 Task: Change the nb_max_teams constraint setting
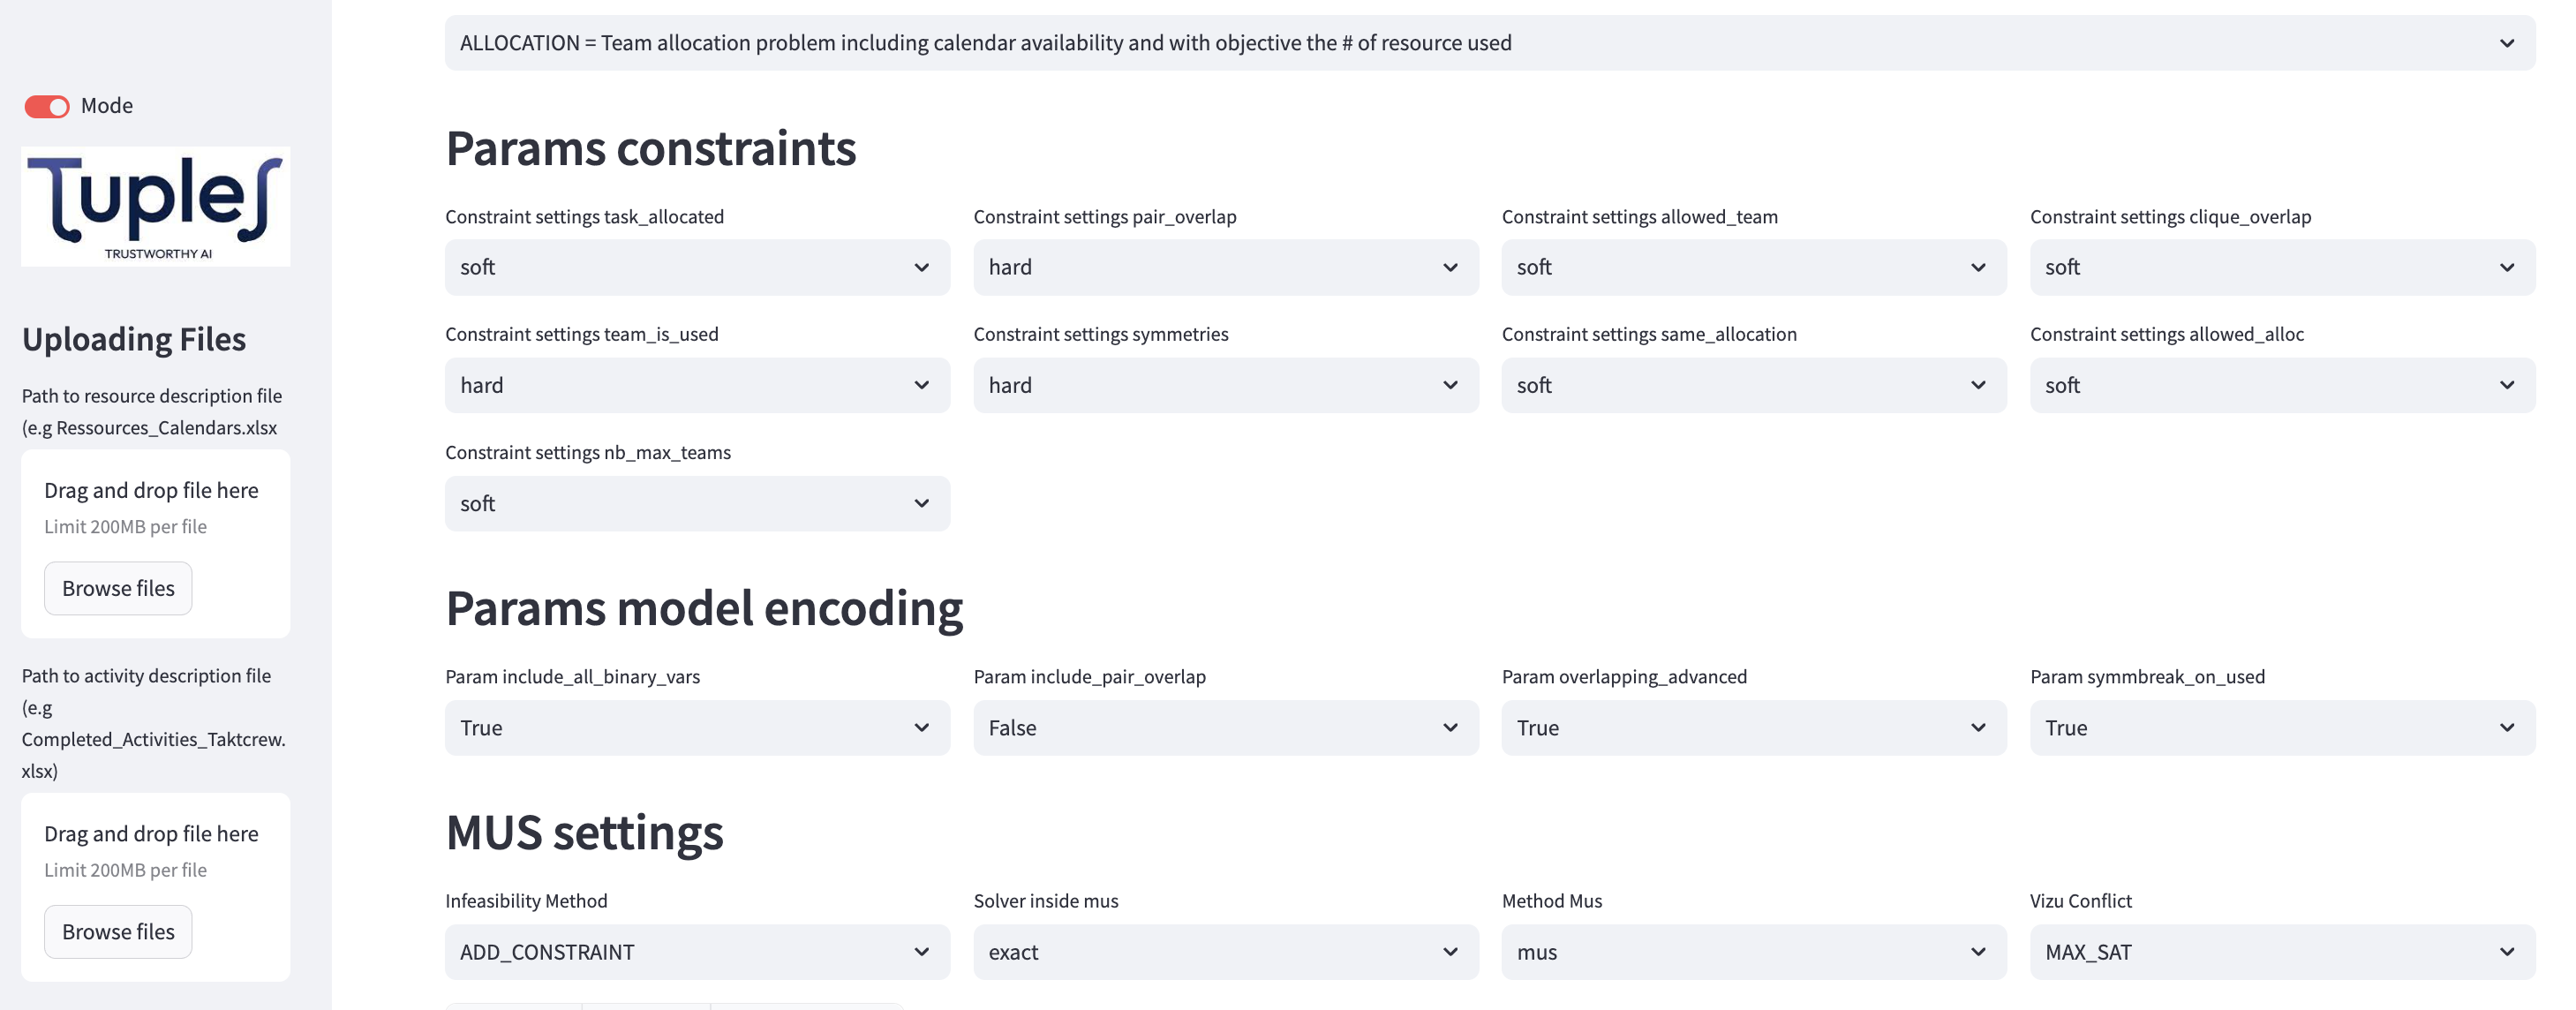pyautogui.click(x=696, y=503)
